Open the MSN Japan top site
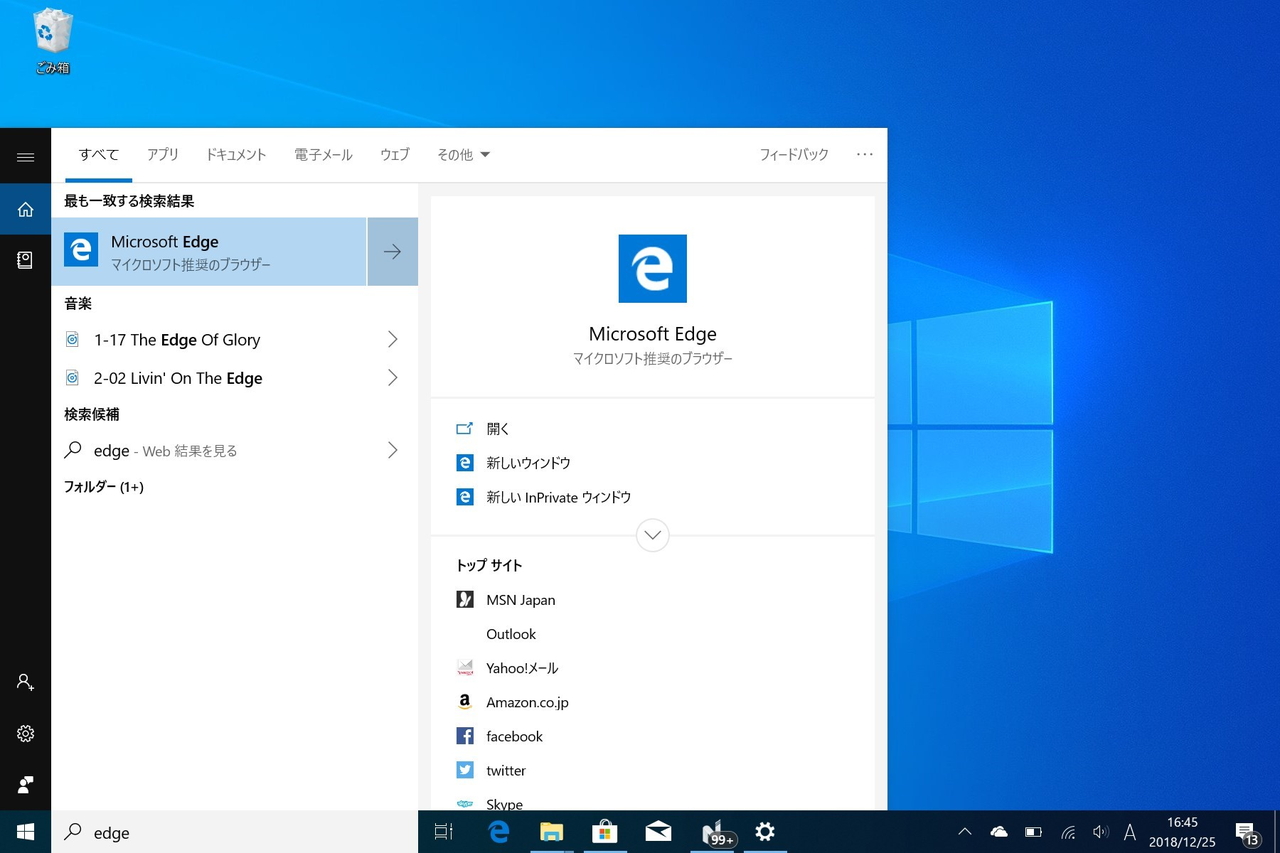This screenshot has width=1280, height=853. point(520,600)
